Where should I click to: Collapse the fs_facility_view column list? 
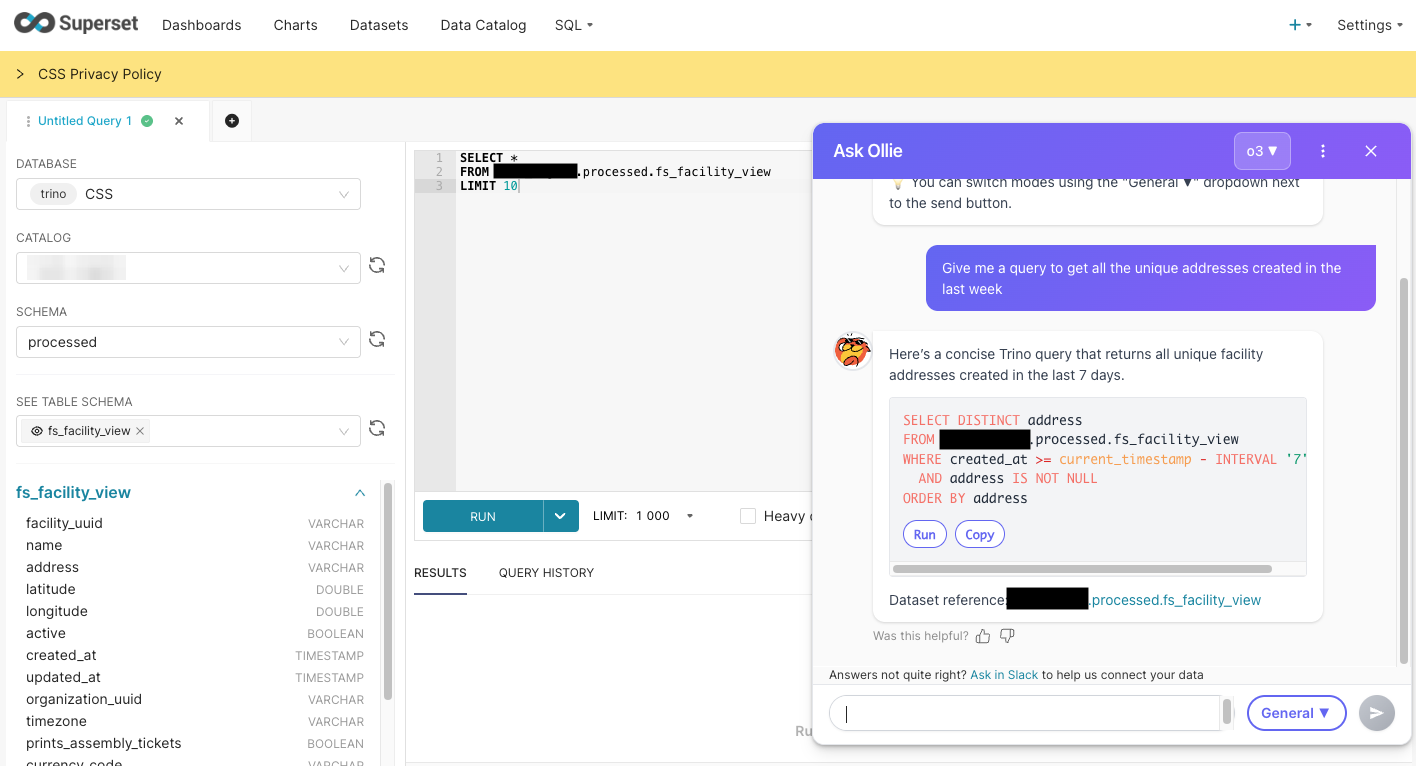tap(360, 493)
